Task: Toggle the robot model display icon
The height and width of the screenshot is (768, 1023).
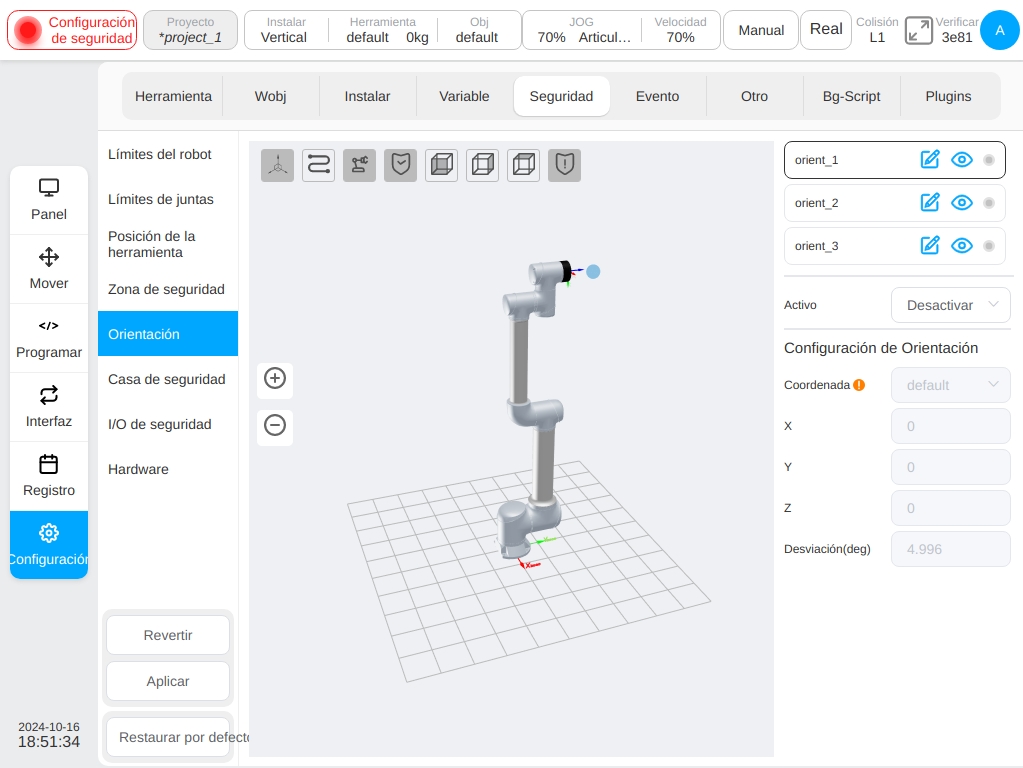Action: [x=359, y=165]
